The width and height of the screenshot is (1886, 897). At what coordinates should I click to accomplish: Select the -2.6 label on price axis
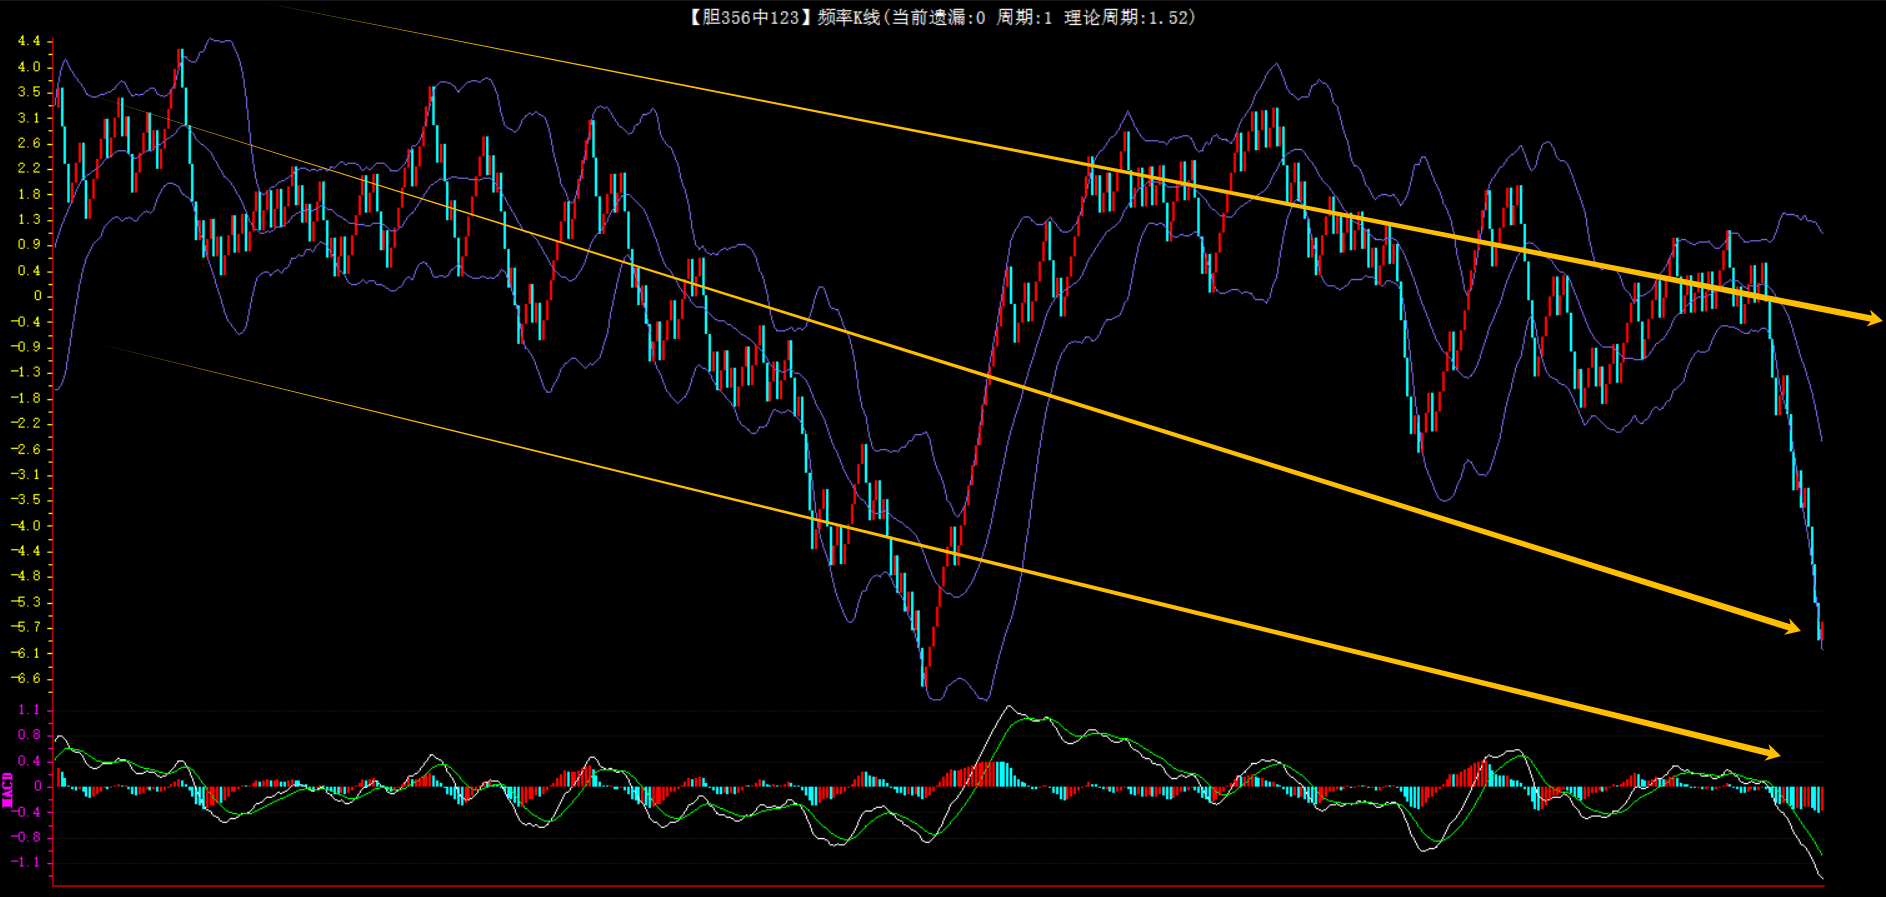tap(27, 448)
